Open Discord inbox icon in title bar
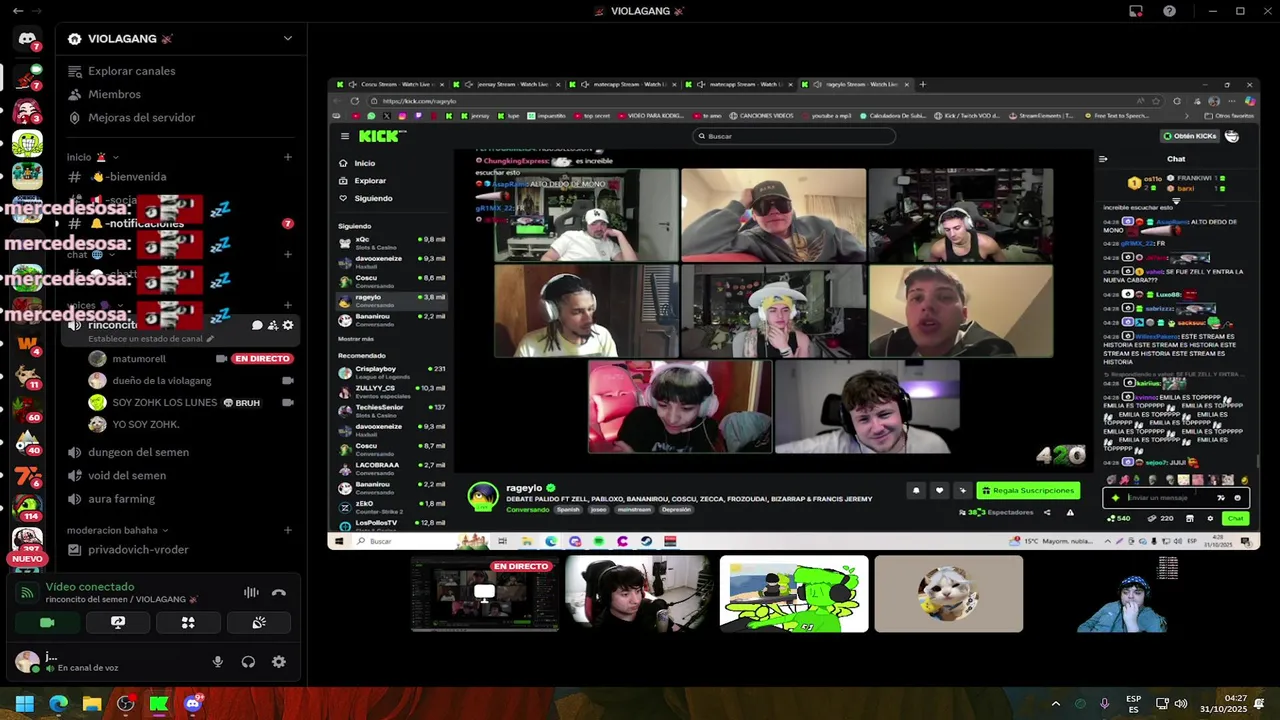 (1136, 11)
